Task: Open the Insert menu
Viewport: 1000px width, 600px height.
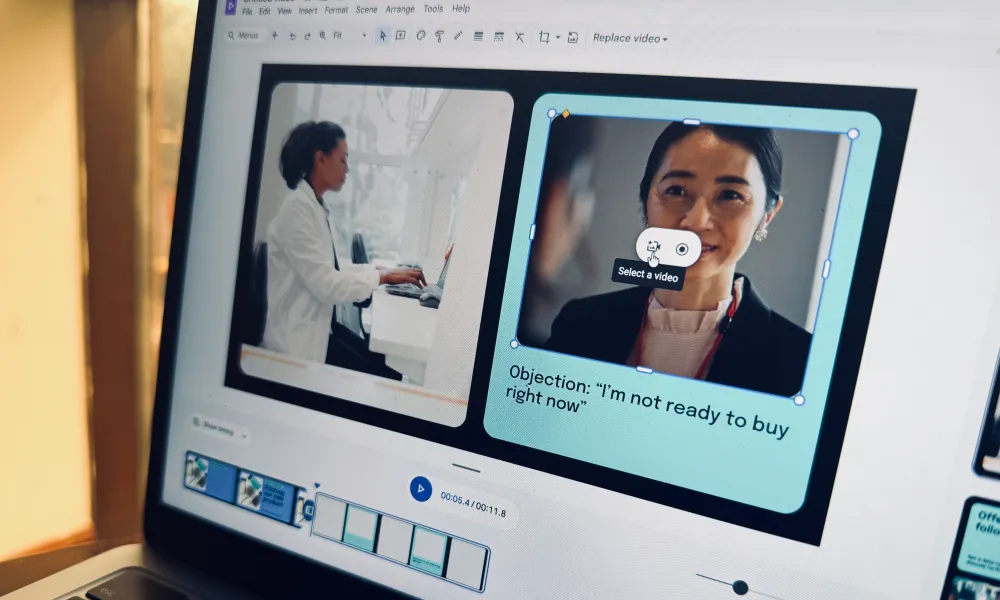Action: click(x=308, y=11)
